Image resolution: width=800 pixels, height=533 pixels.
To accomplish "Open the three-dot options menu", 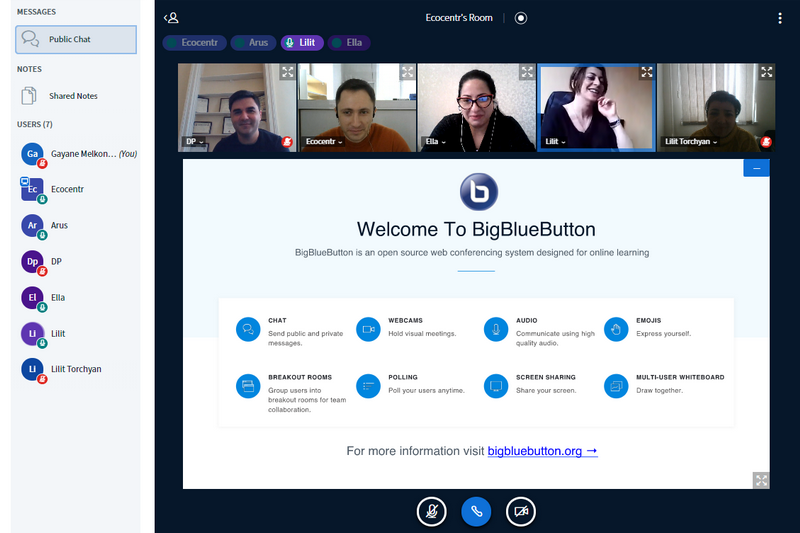I will (780, 18).
